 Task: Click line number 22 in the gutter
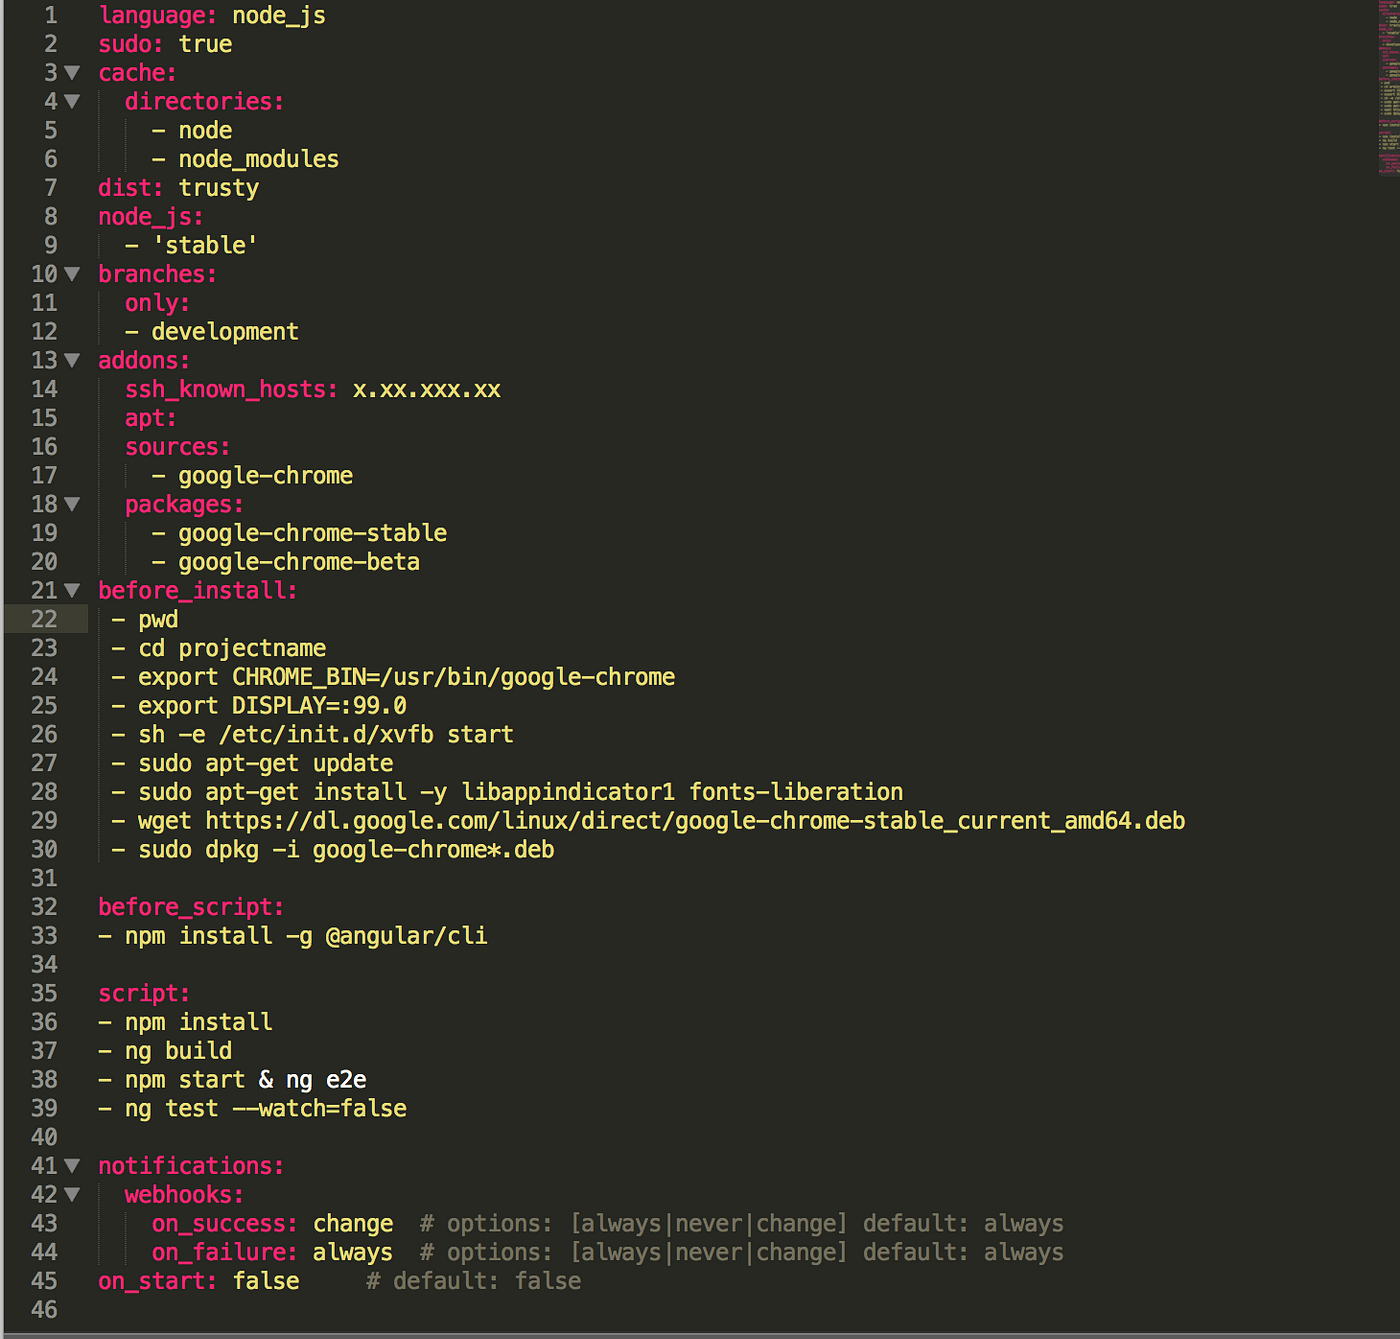44,620
